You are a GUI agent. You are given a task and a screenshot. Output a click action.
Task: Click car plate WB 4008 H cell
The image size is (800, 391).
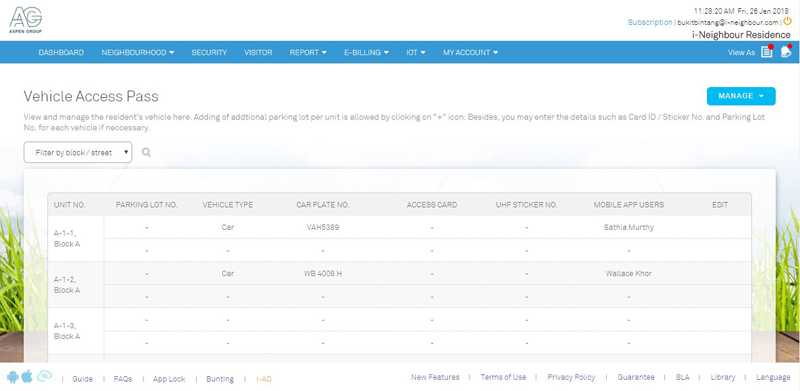(322, 273)
